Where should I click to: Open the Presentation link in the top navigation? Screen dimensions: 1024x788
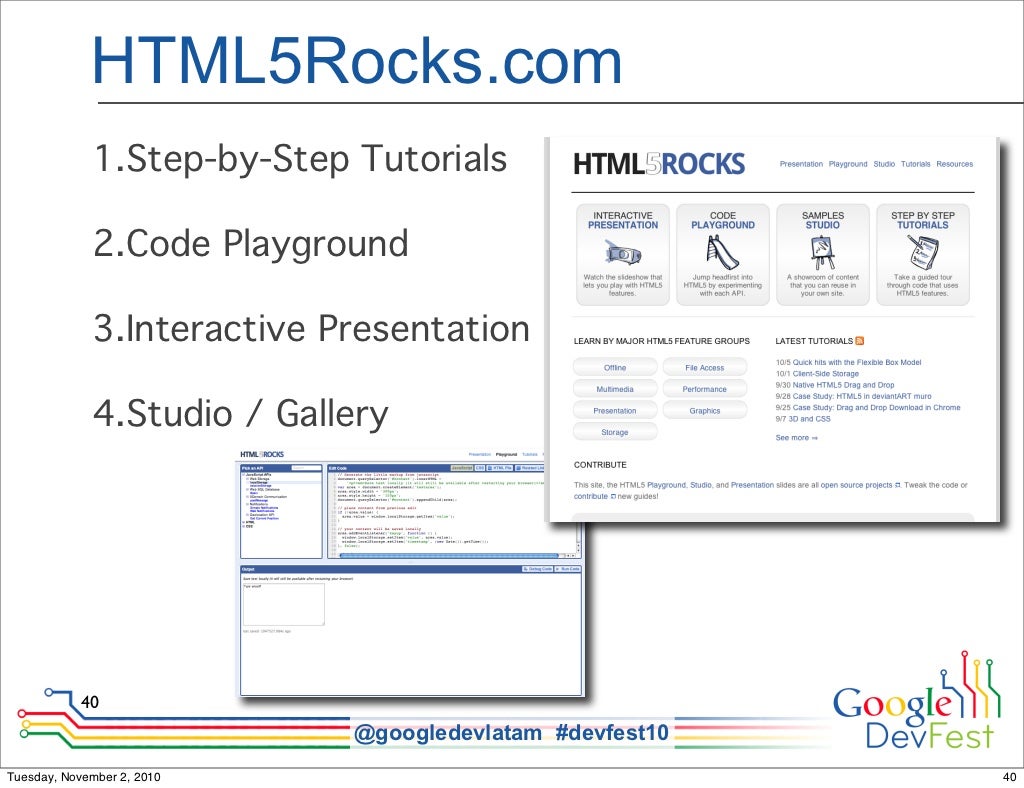[x=801, y=164]
